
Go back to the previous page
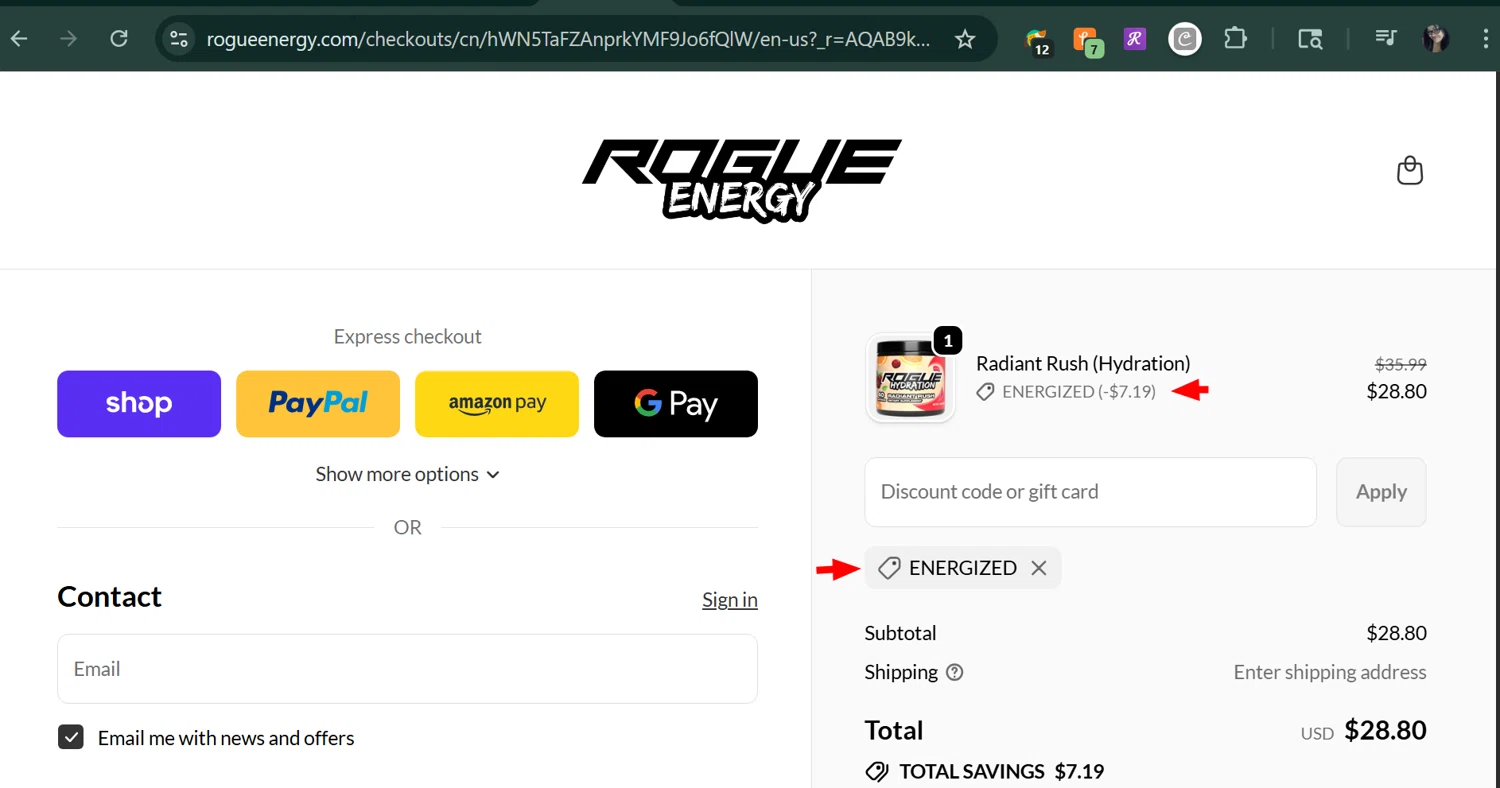[x=19, y=39]
